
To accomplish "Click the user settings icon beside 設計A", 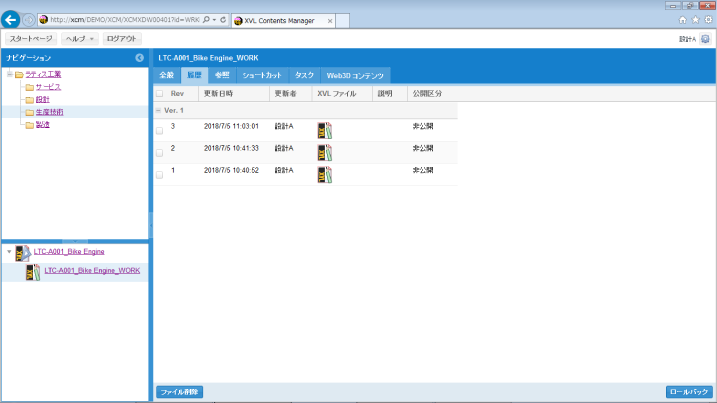I will (705, 38).
